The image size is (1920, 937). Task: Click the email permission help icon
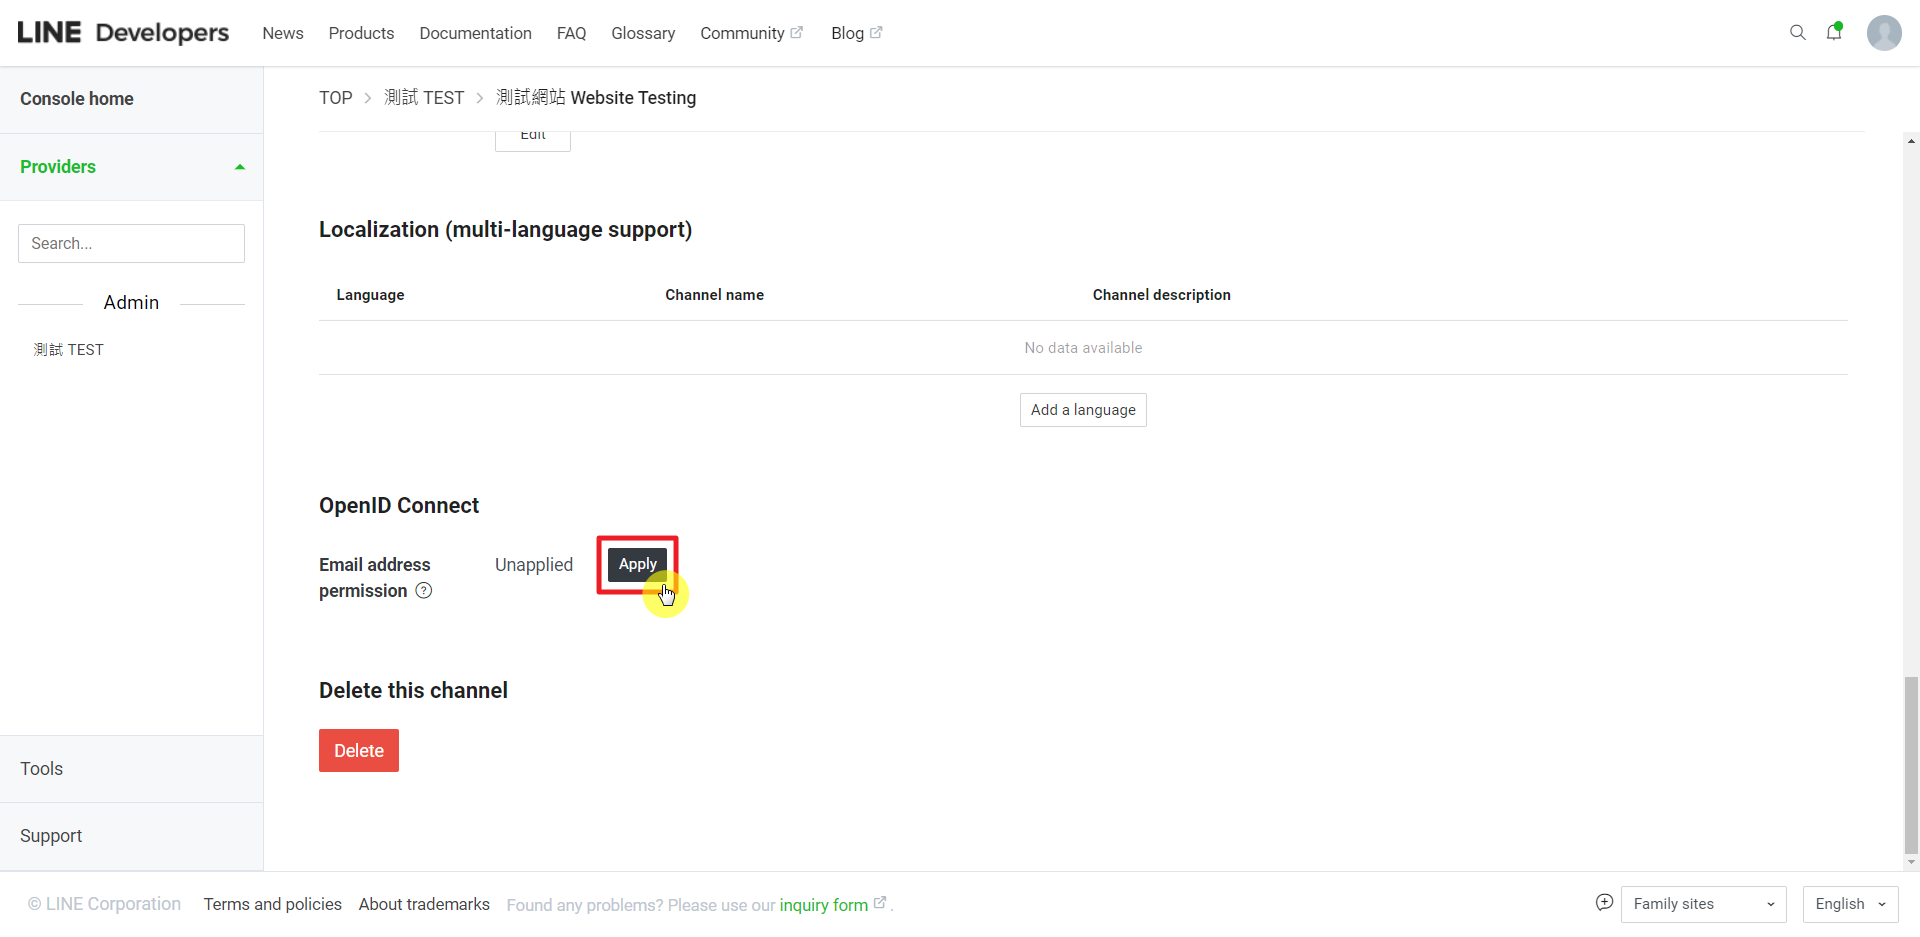pyautogui.click(x=424, y=591)
